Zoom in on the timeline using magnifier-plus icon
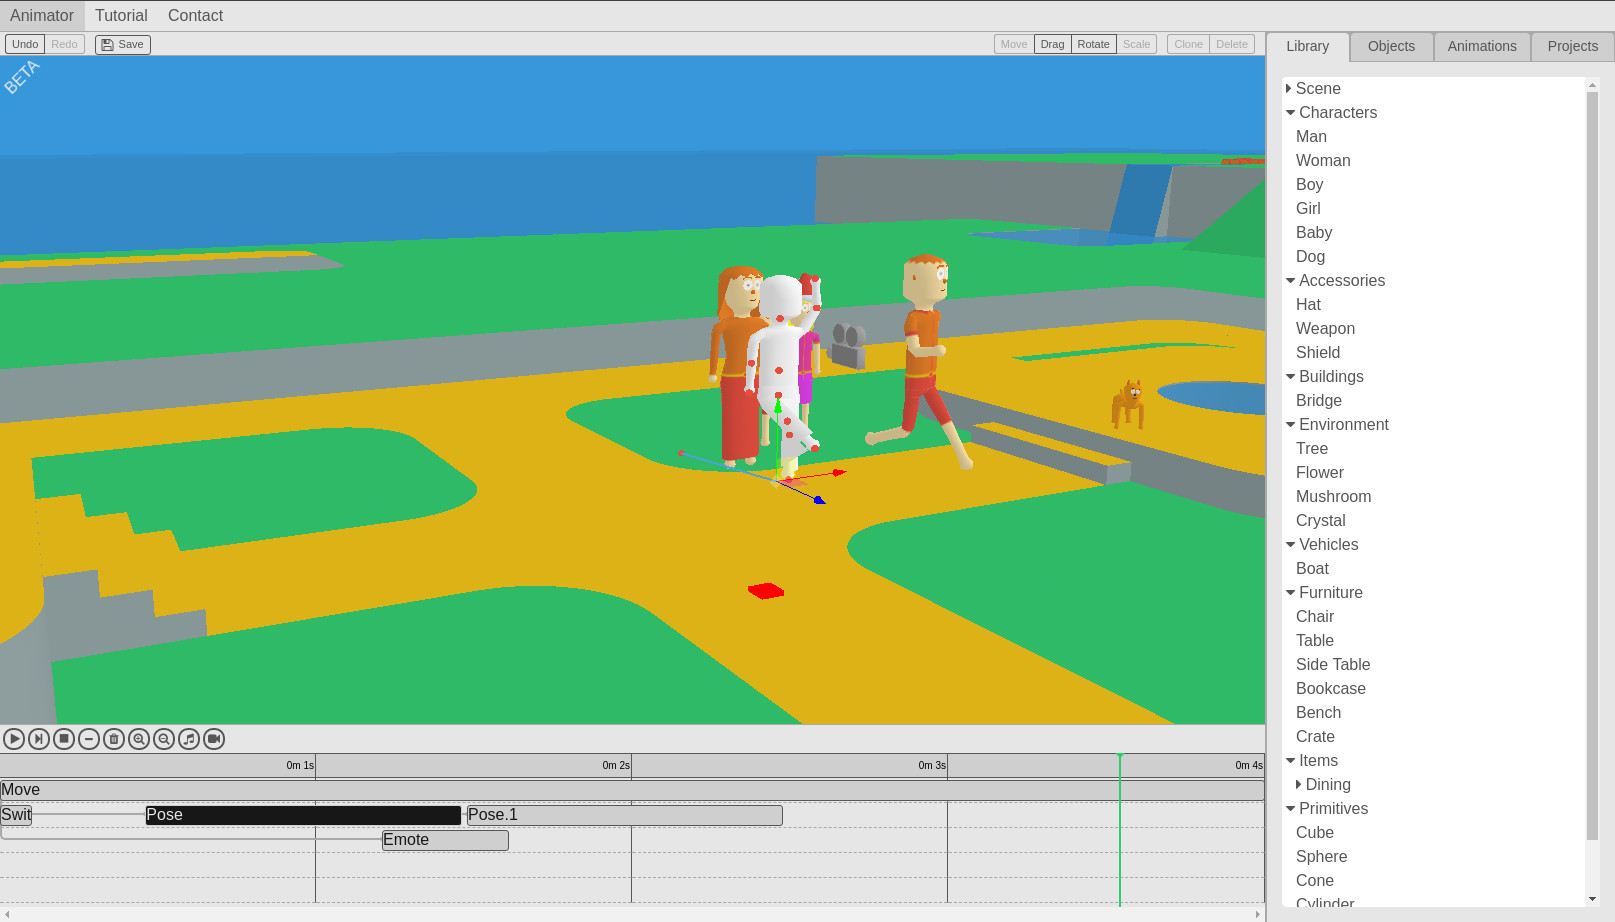The height and width of the screenshot is (922, 1615). point(139,739)
